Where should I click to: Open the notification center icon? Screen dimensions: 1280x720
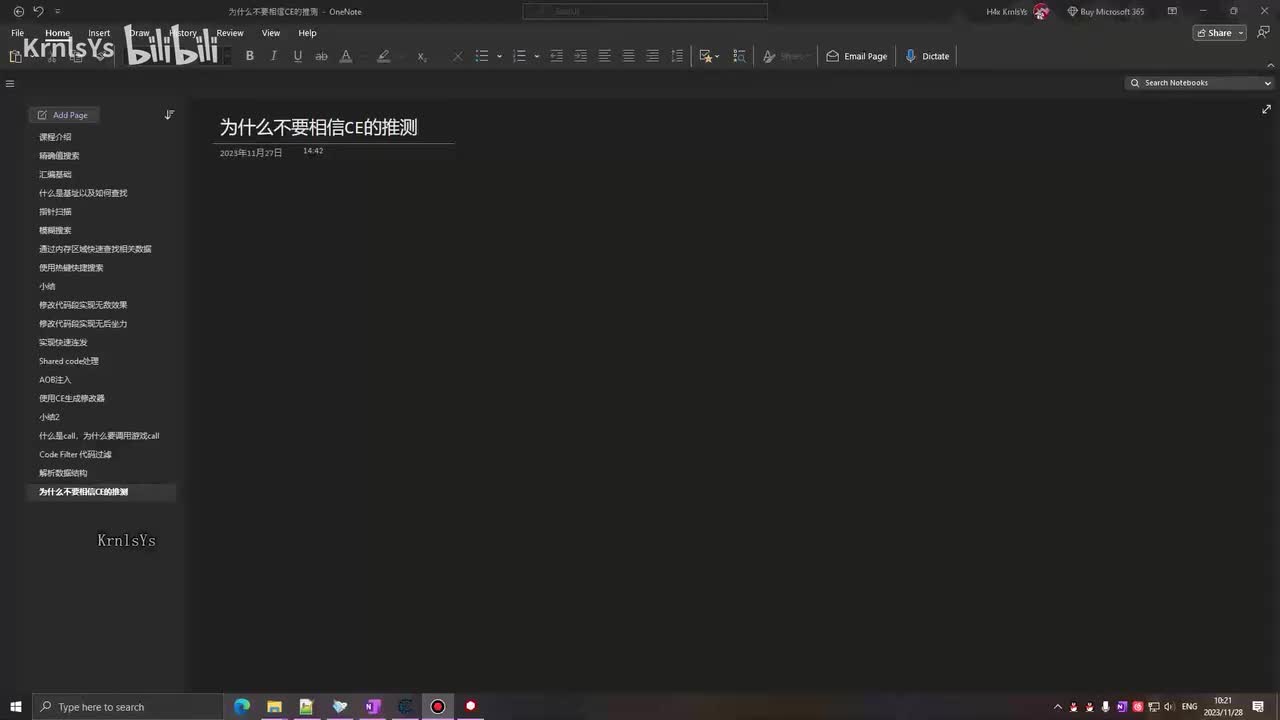[x=1259, y=707]
